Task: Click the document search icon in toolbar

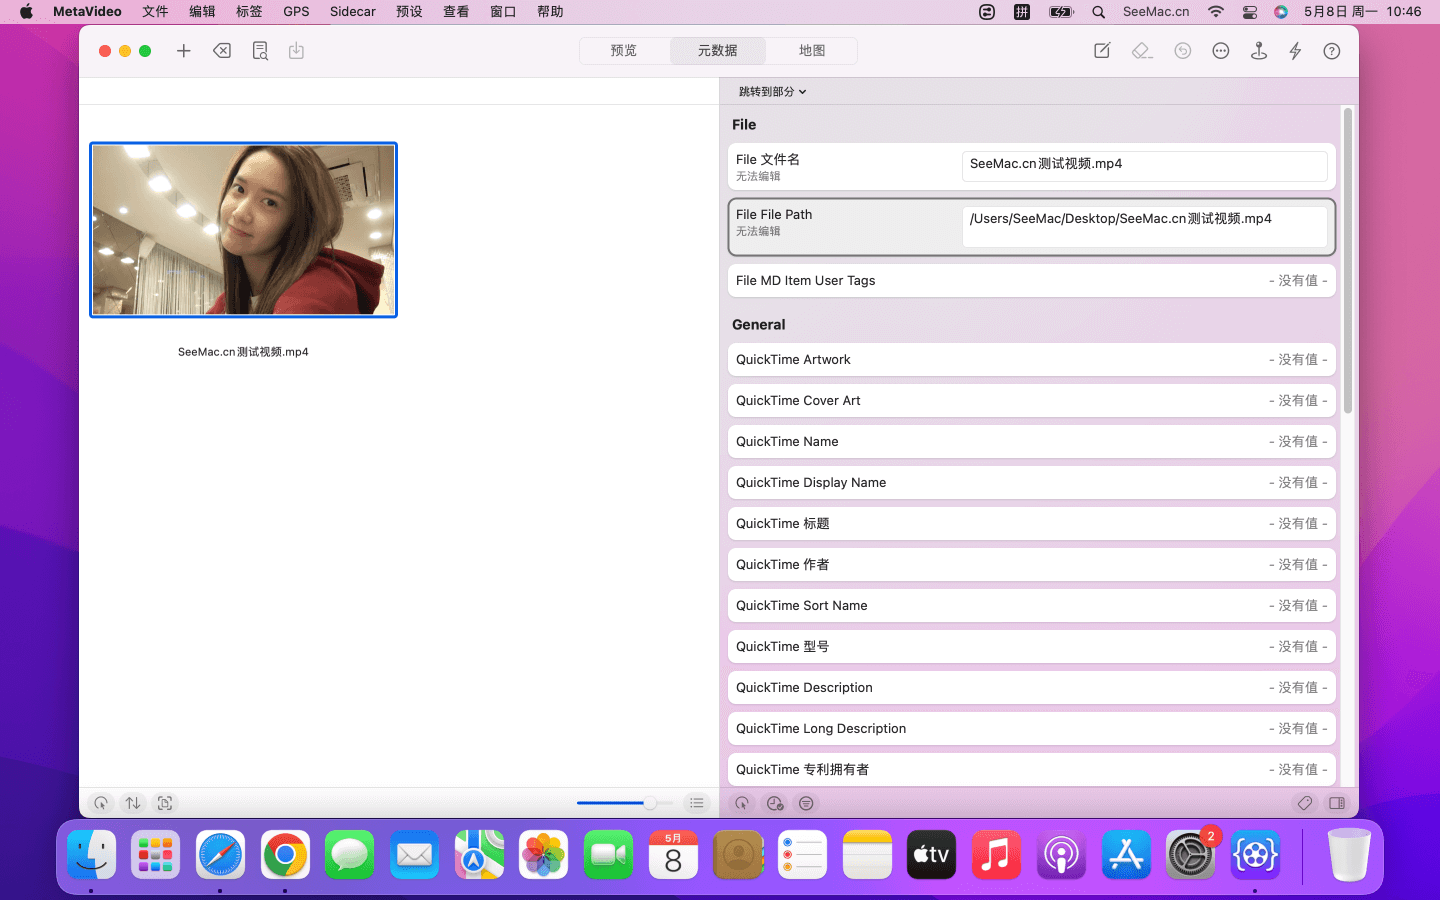Action: click(x=260, y=51)
